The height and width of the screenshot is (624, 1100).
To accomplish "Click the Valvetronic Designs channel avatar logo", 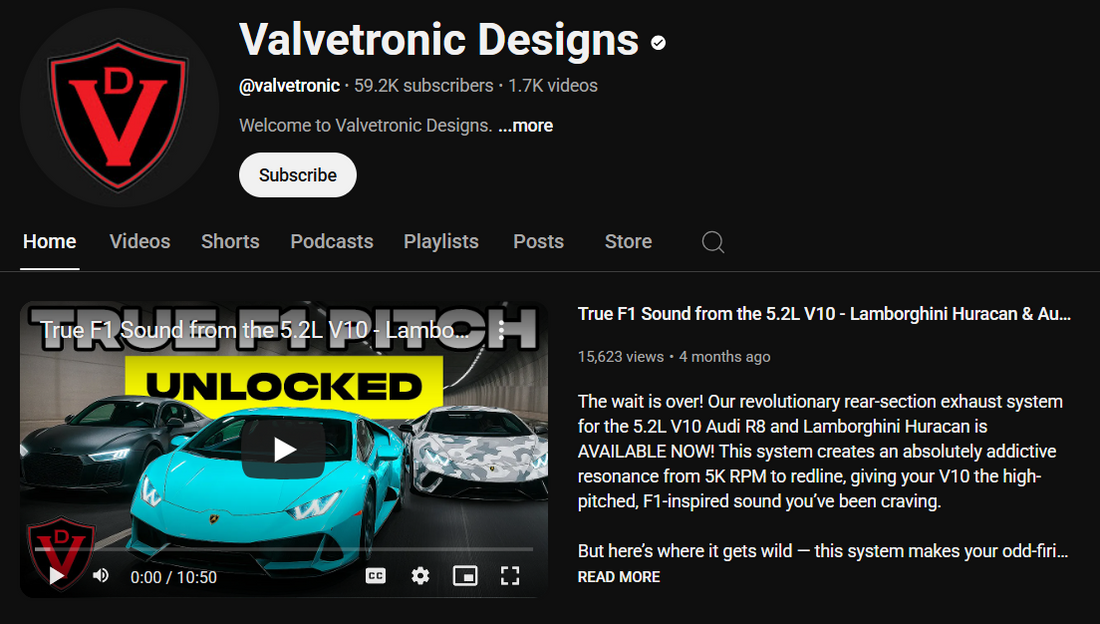I will point(119,107).
